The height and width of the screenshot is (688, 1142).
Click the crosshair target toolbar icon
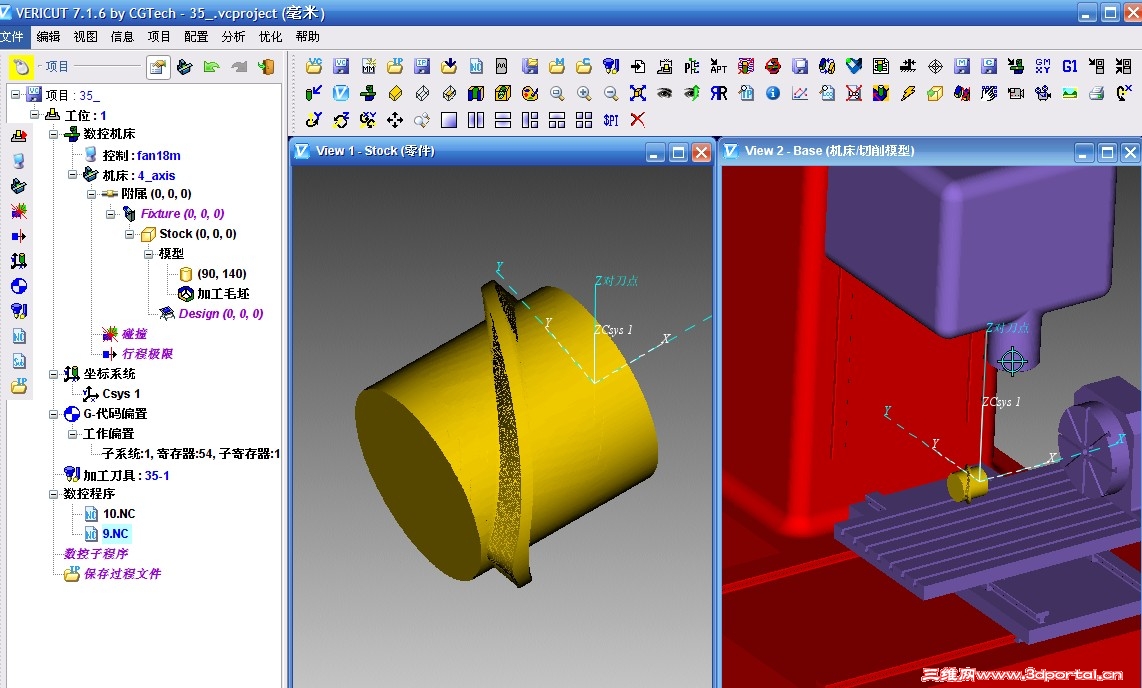935,66
